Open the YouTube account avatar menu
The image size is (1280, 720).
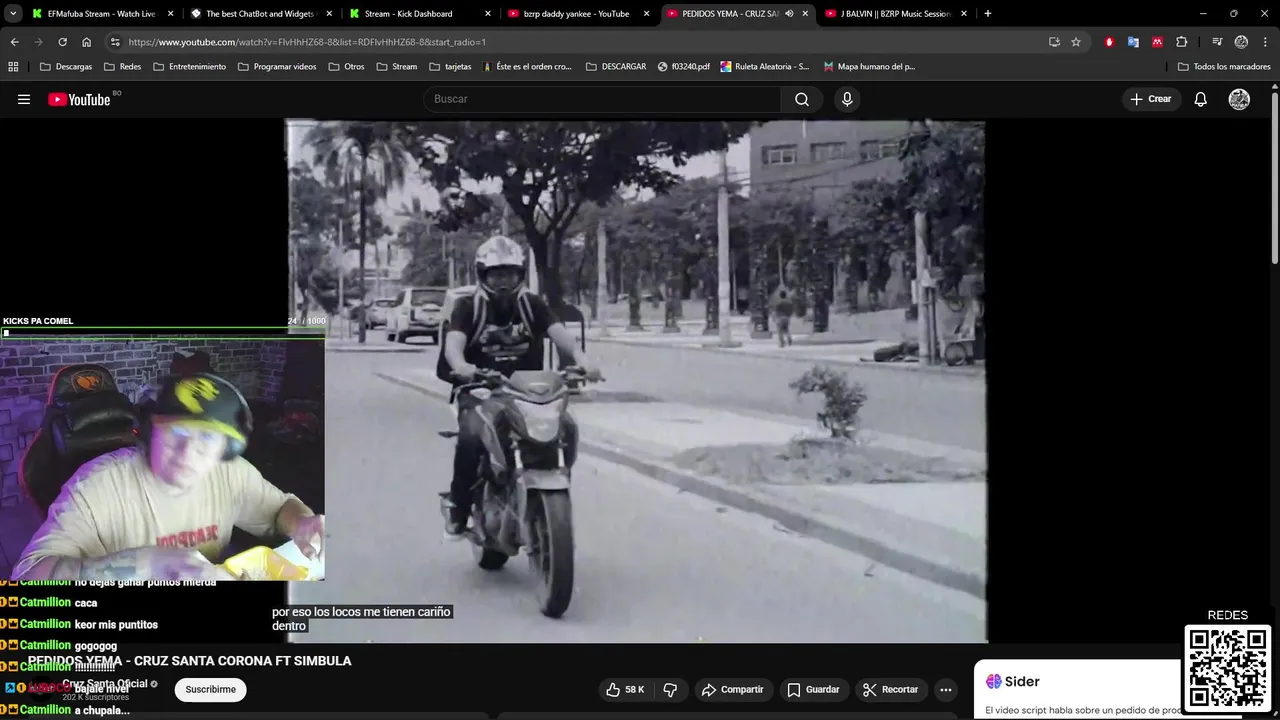1239,99
